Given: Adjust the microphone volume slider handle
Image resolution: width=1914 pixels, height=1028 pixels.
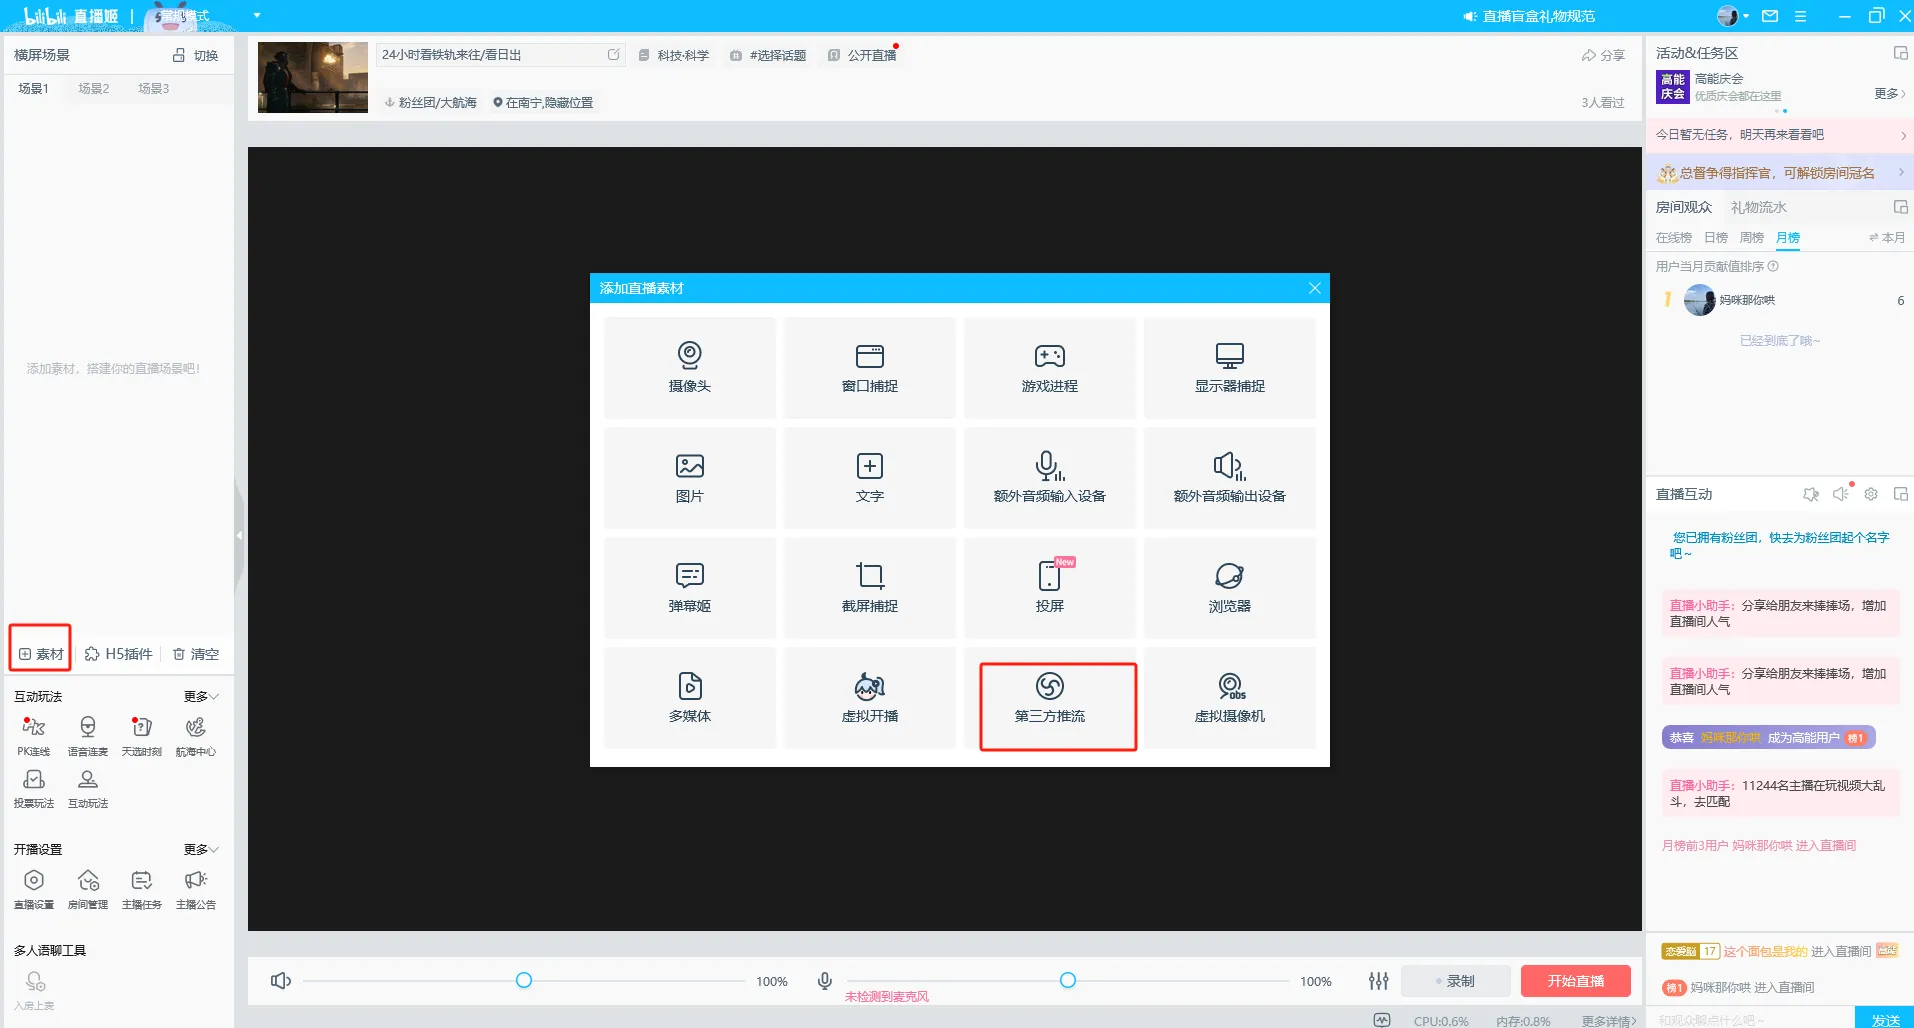Looking at the screenshot, I should [1068, 980].
